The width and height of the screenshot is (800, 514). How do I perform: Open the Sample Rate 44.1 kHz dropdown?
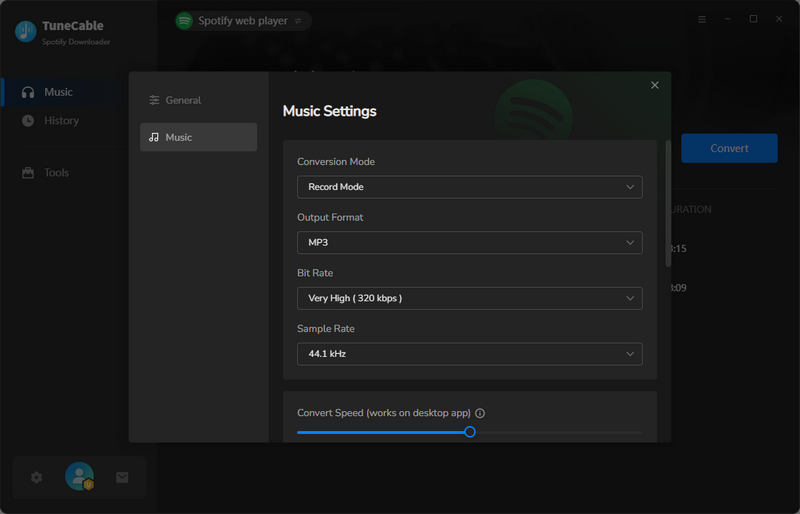[469, 354]
